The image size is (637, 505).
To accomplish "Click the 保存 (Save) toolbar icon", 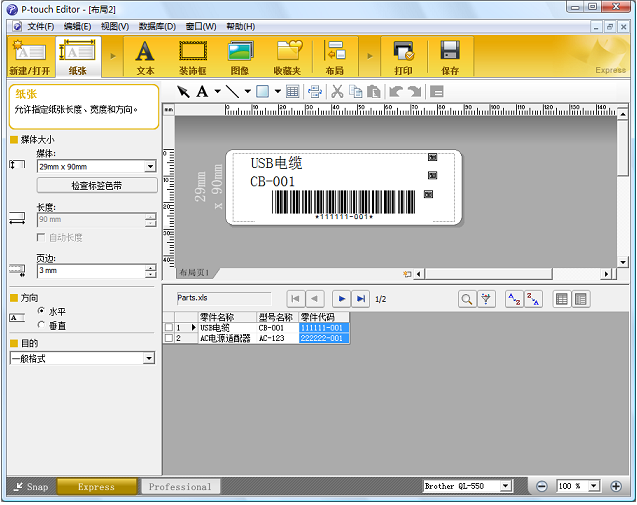I will click(x=450, y=57).
